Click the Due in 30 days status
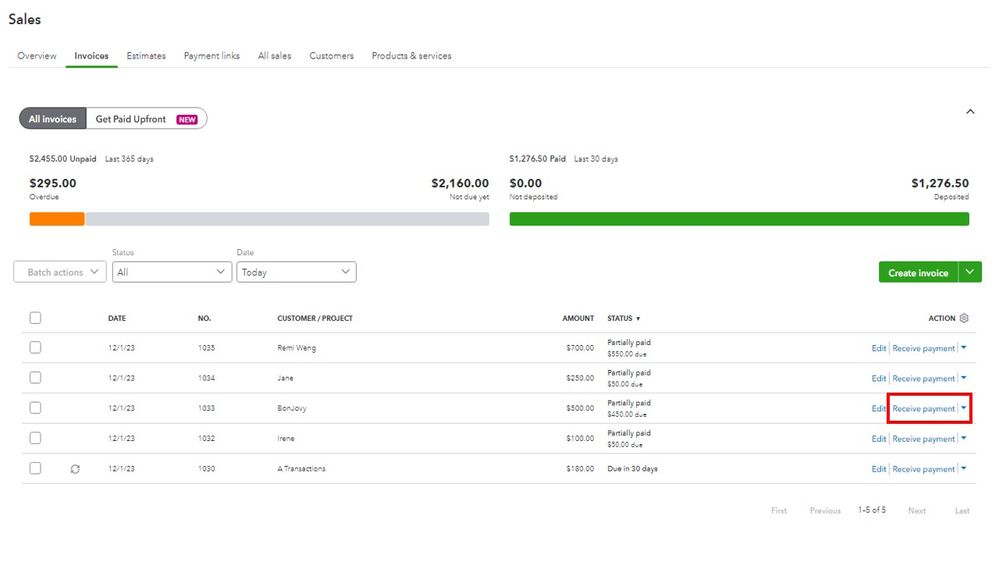Screen dimensions: 999x562 (632, 468)
